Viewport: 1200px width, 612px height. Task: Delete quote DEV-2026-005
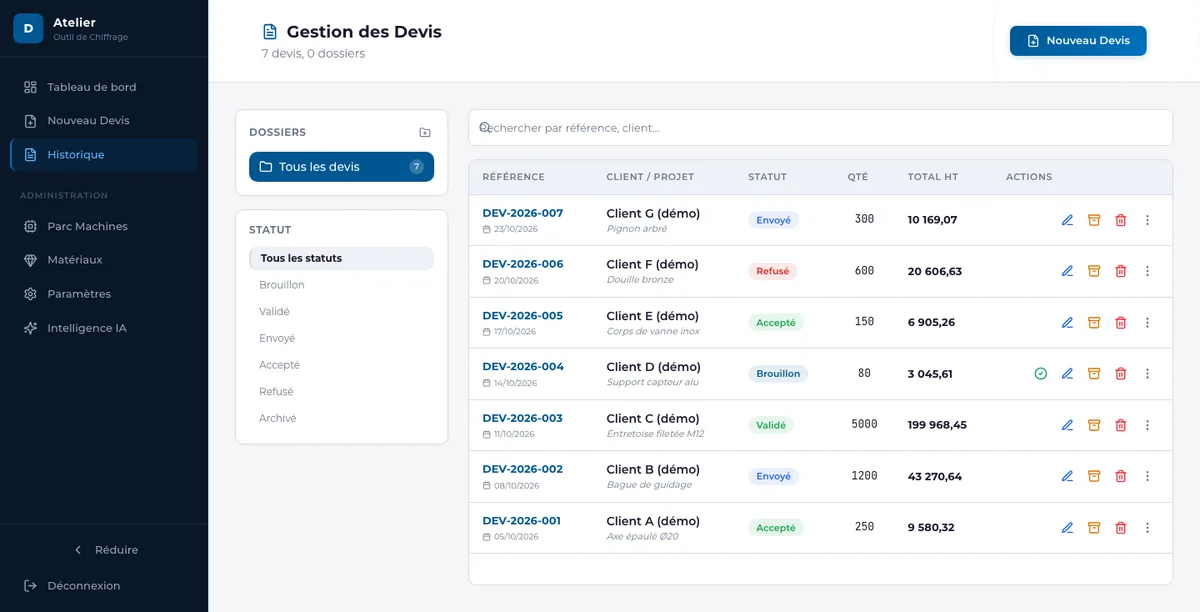(x=1120, y=322)
